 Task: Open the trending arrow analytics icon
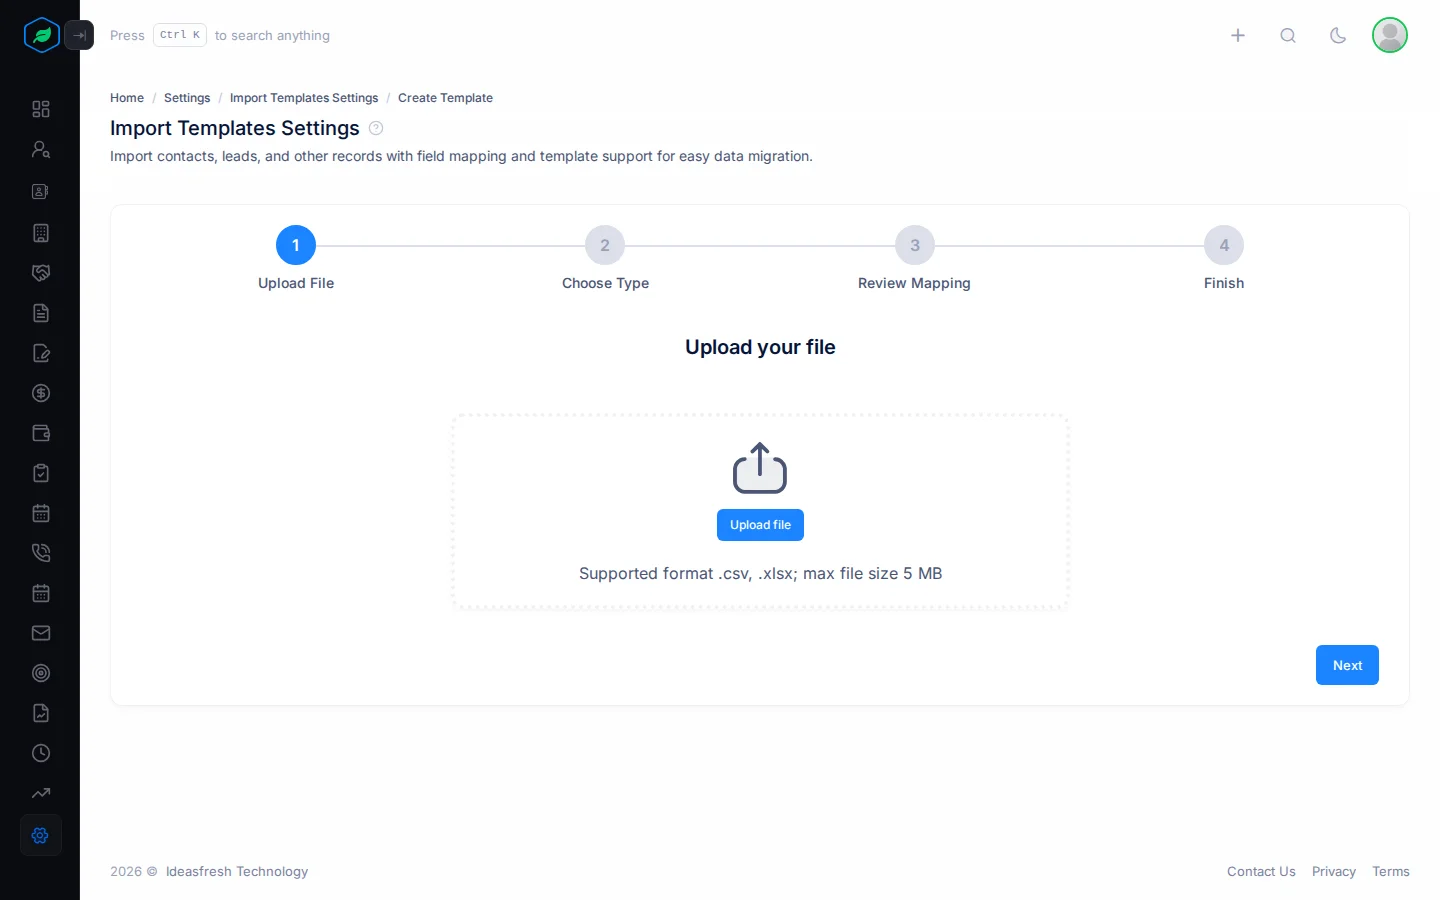coord(41,793)
